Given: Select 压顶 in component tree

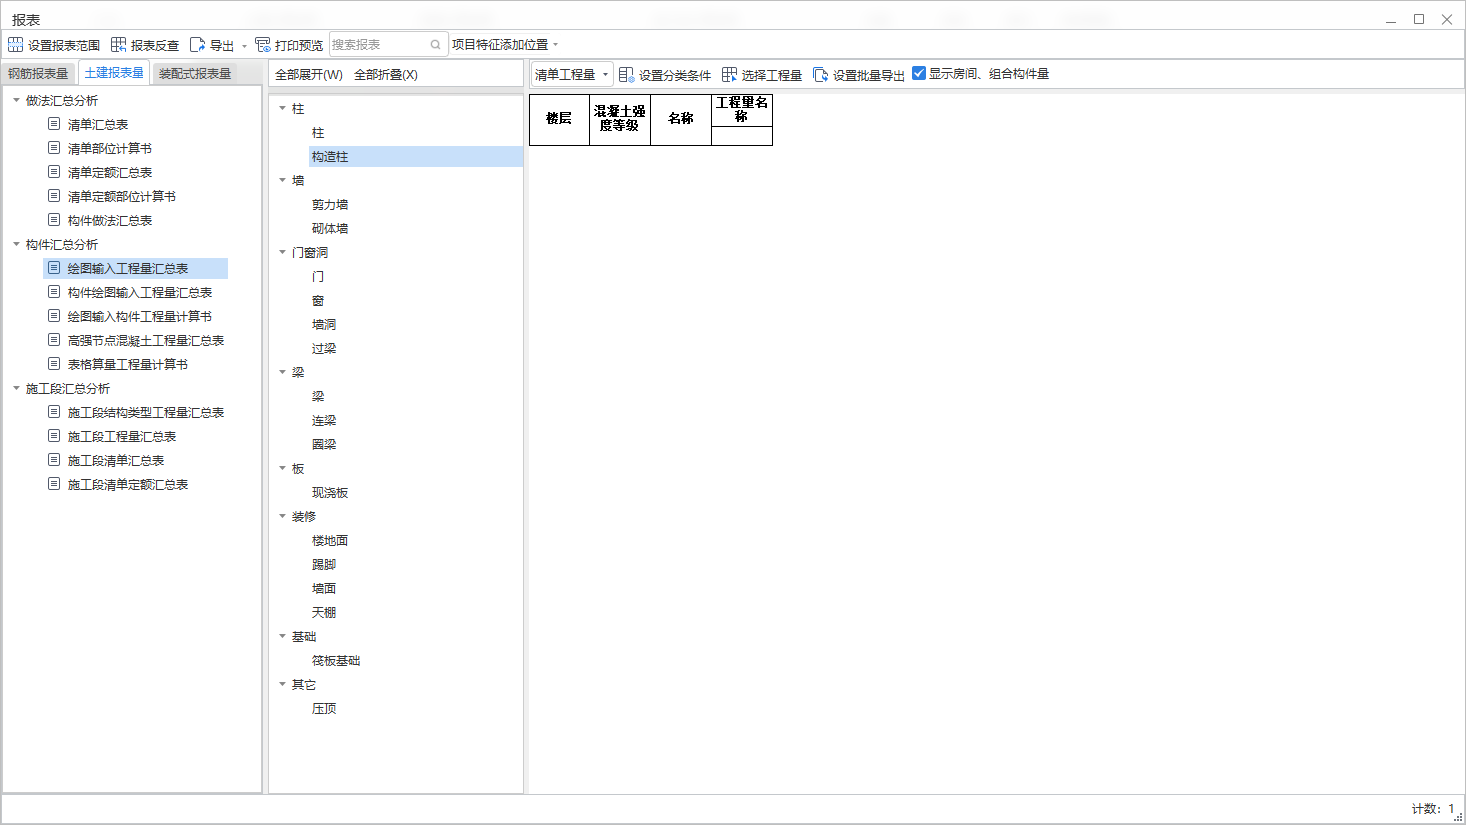Looking at the screenshot, I should tap(324, 708).
